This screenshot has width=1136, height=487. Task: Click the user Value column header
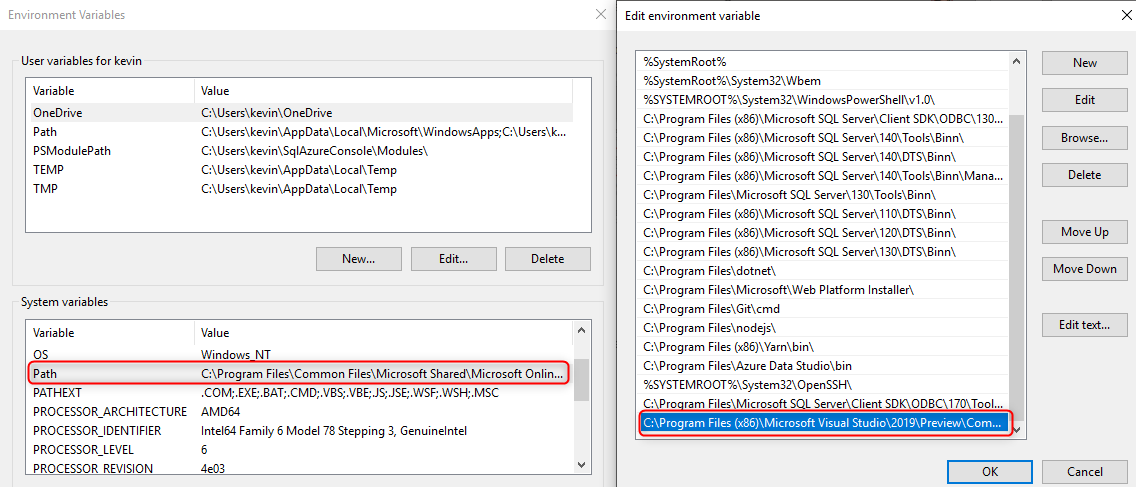tap(383, 91)
